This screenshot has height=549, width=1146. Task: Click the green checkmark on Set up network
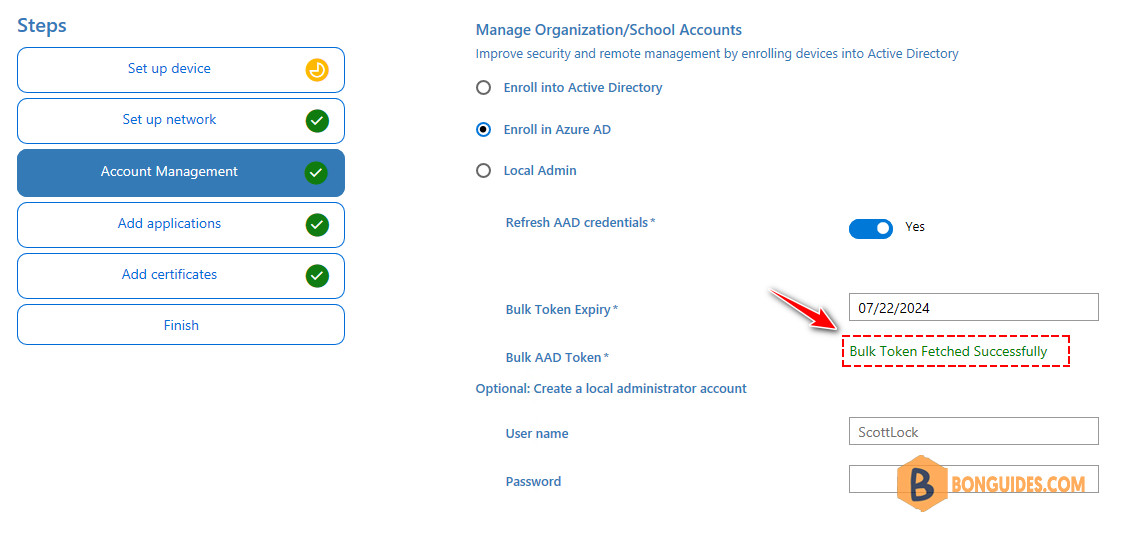pyautogui.click(x=317, y=121)
